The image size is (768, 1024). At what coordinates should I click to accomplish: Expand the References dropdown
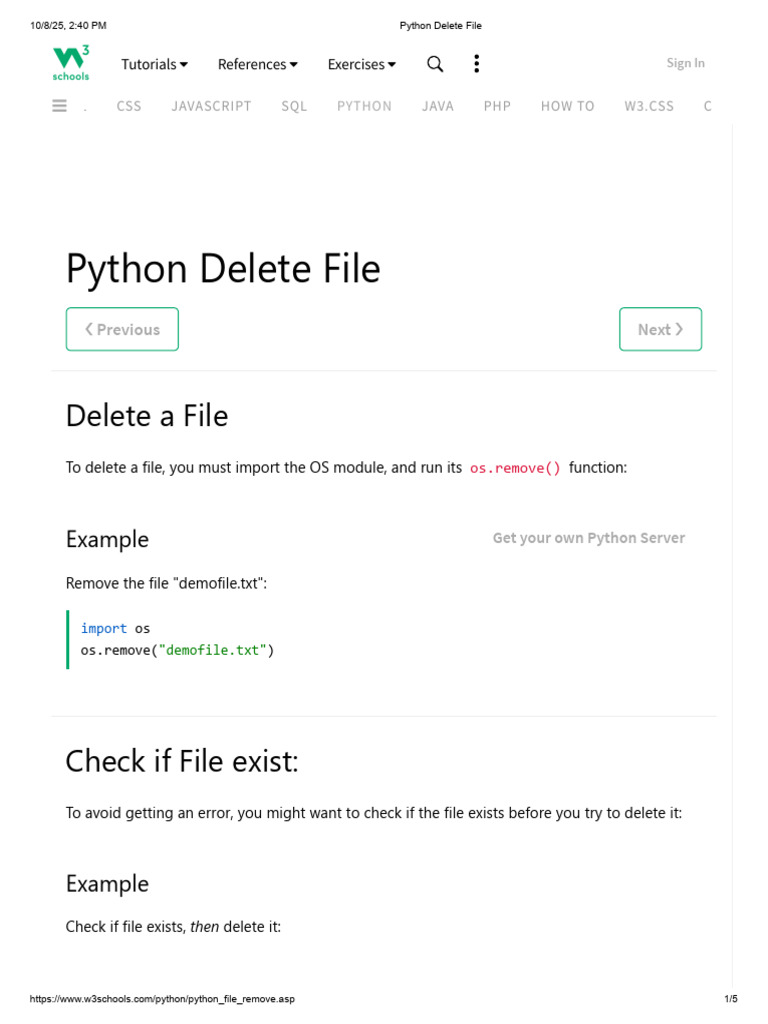pos(258,64)
